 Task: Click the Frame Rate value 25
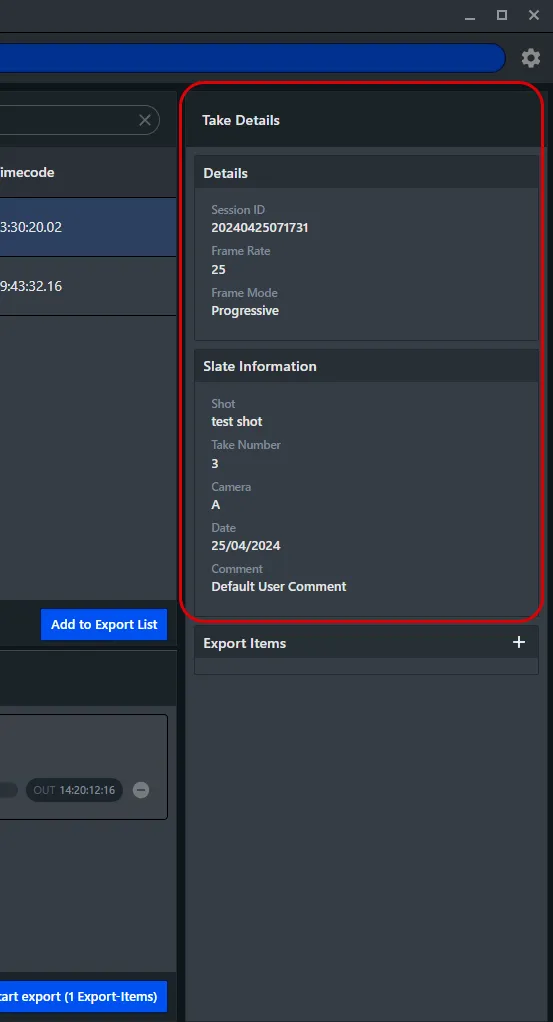click(218, 269)
